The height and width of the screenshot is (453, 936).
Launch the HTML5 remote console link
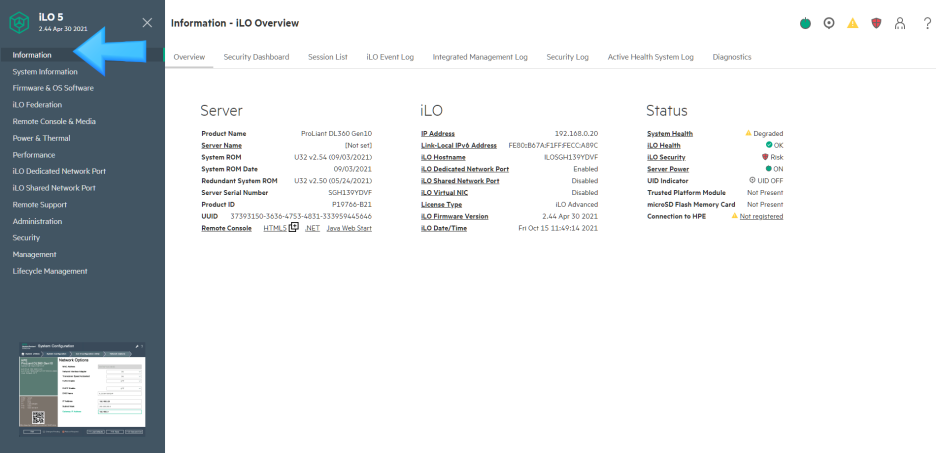click(x=275, y=228)
